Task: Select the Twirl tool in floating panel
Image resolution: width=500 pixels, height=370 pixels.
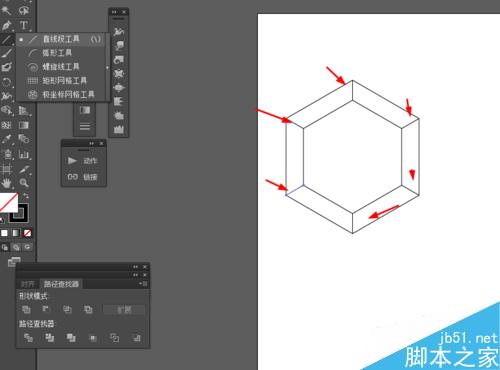Action: click(x=119, y=59)
